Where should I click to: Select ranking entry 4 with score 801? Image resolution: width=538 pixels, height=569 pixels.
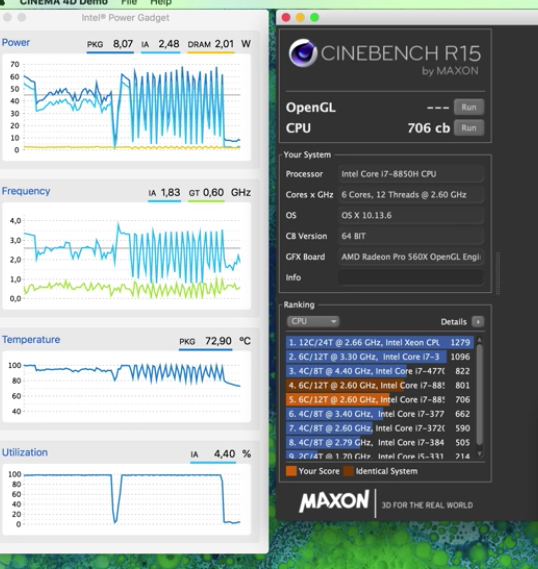click(x=379, y=385)
